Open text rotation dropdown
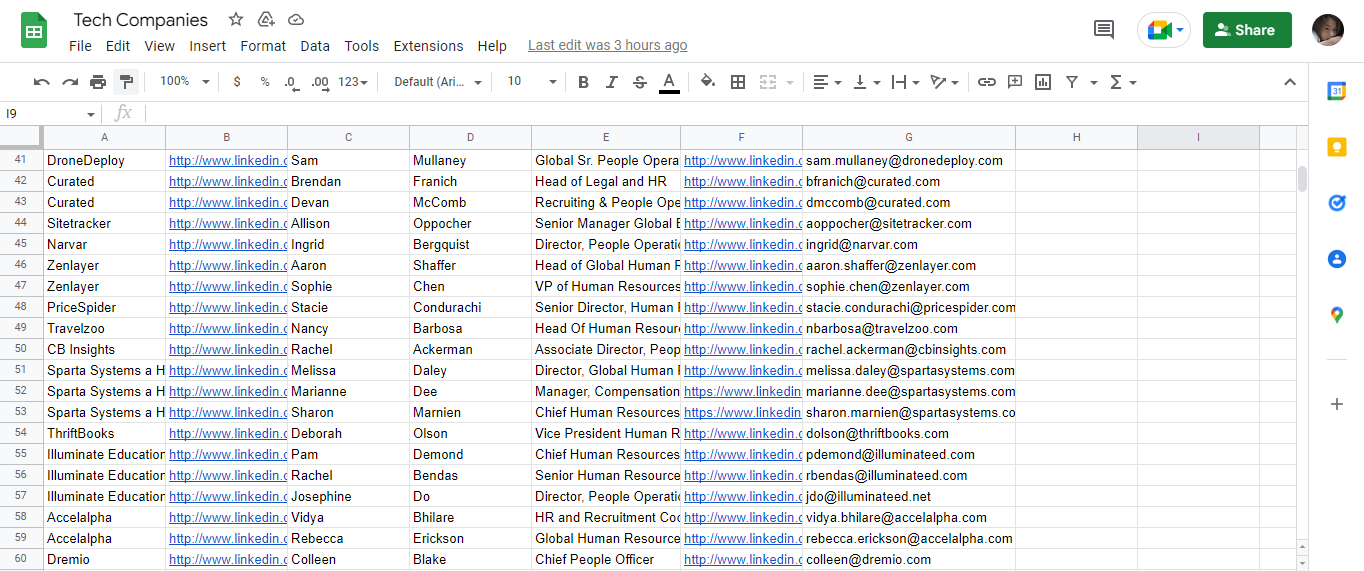 944,82
